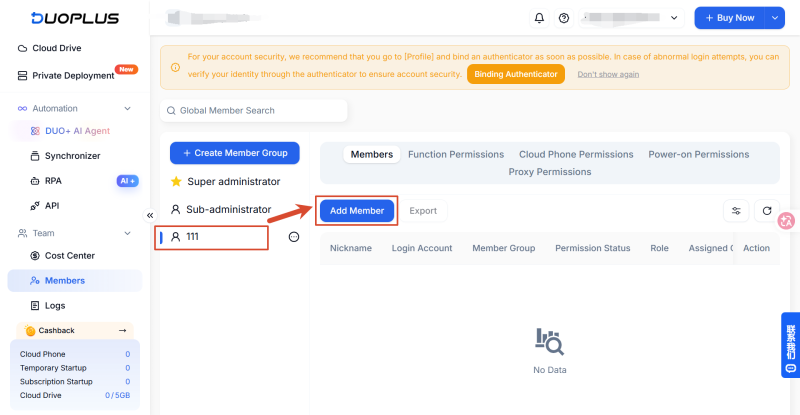Screen dimensions: 800x415
Task: Open the account dropdown in the header
Action: tap(632, 18)
